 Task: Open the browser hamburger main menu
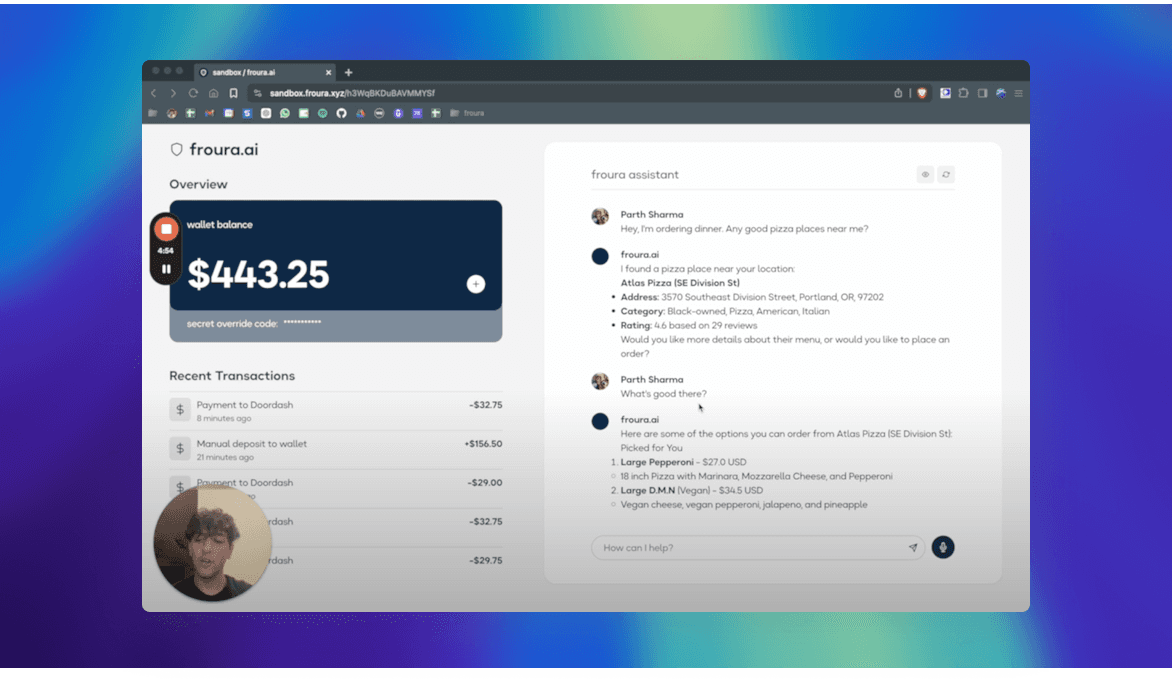[1018, 93]
